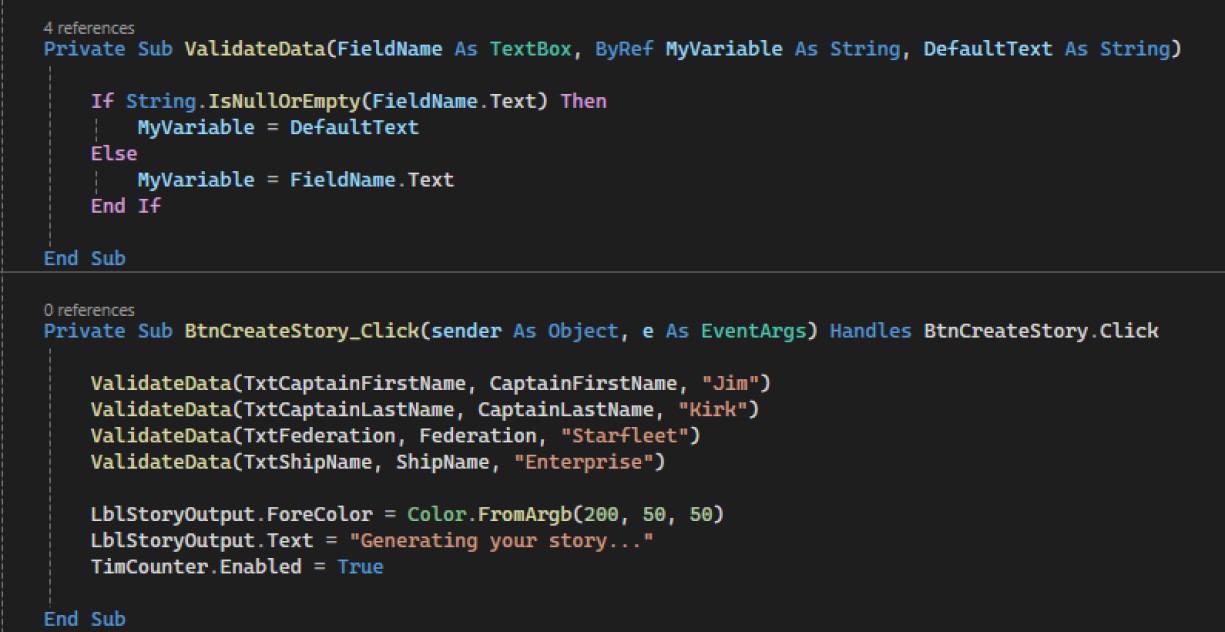Click the True value after TimCounter.Enabled
The height and width of the screenshot is (632, 1225).
[x=360, y=567]
